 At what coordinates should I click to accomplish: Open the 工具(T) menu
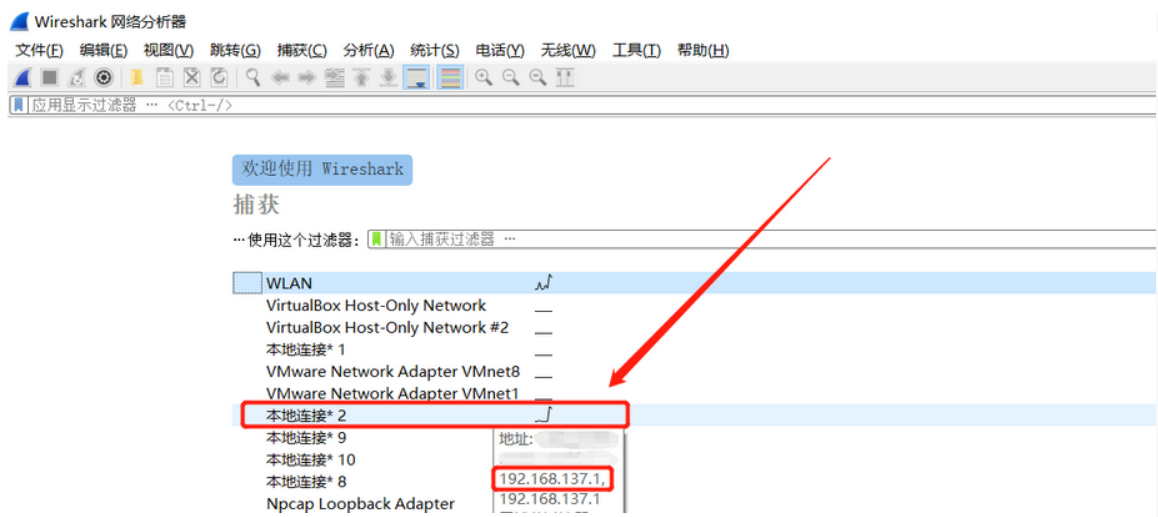(637, 50)
